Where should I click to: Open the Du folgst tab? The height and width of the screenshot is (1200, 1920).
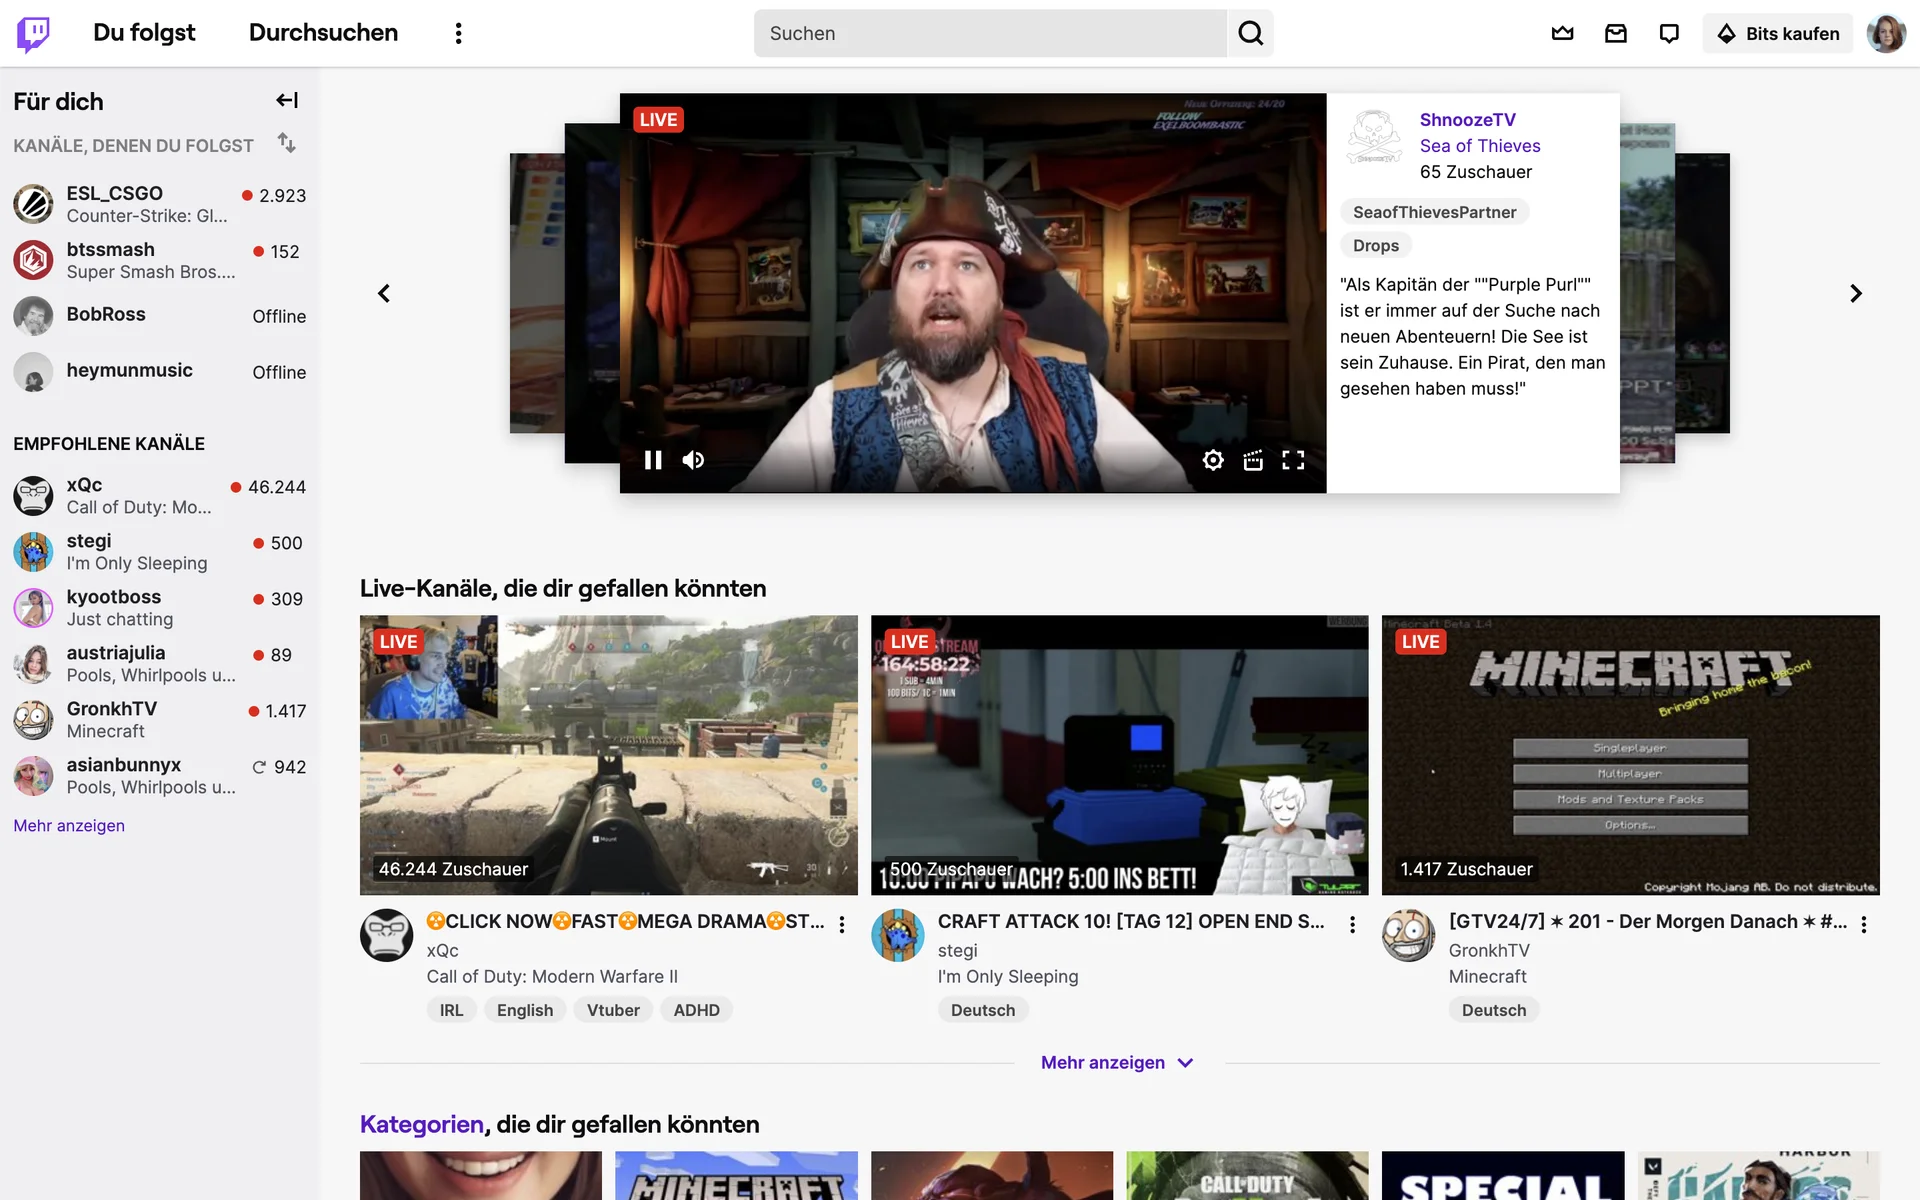coord(144,33)
